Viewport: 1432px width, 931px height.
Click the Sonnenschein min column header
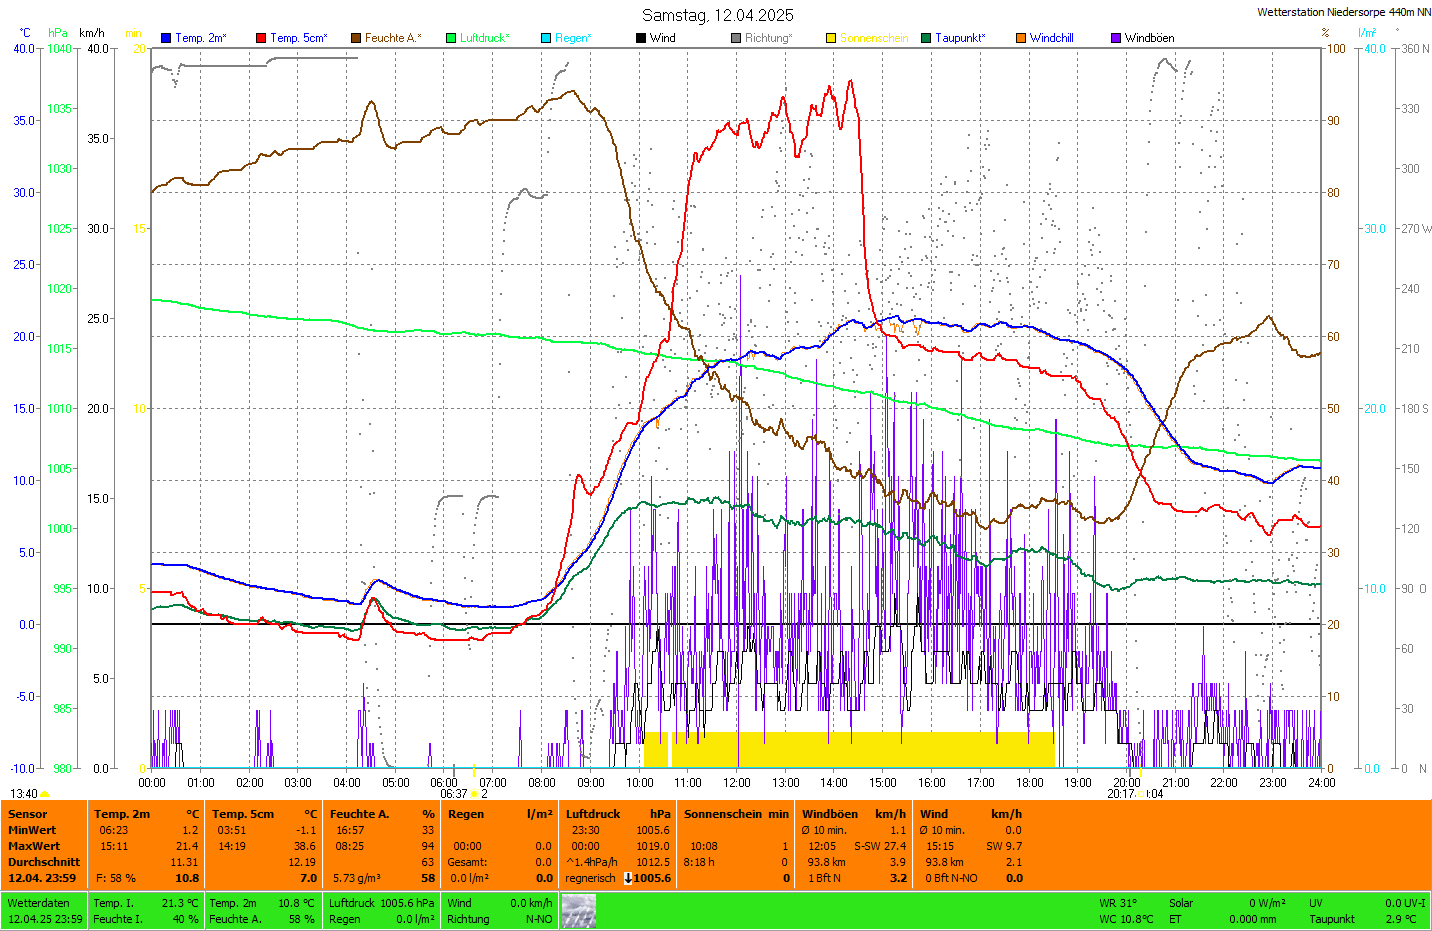pos(735,814)
